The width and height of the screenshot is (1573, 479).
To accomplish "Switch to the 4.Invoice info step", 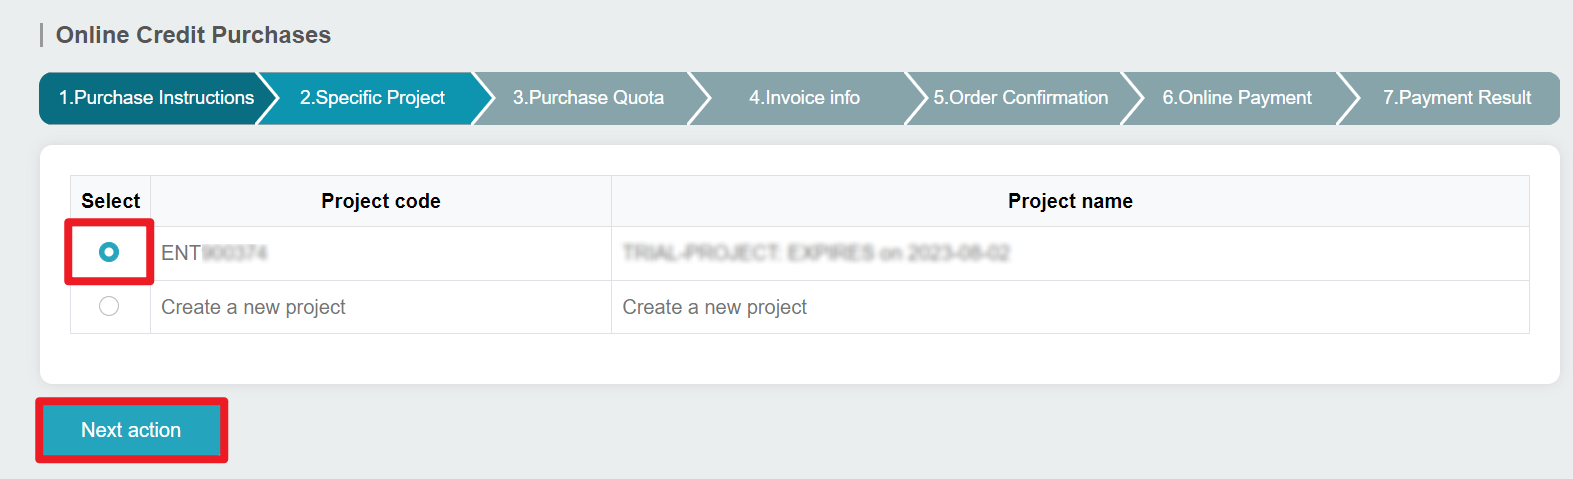I will (x=804, y=98).
